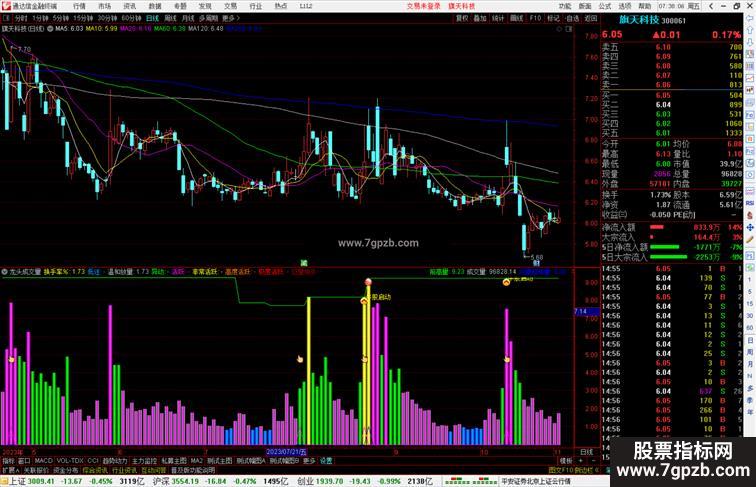Open the 模板 template dropdown

tap(566, 461)
